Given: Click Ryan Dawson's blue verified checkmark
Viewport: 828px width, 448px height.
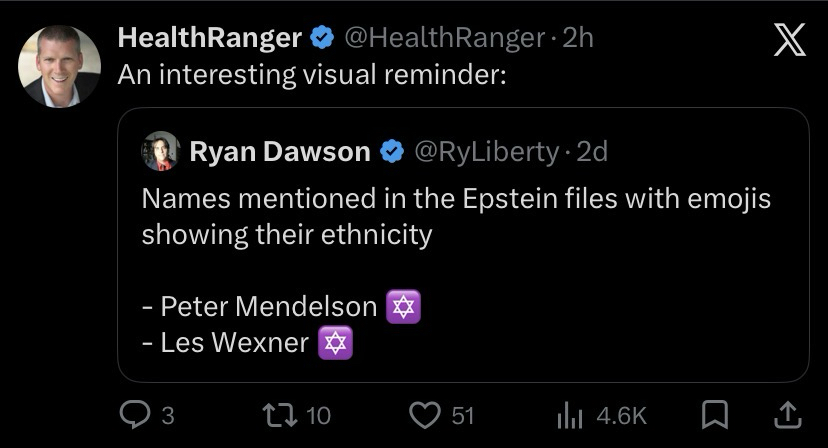Looking at the screenshot, I should coord(391,151).
